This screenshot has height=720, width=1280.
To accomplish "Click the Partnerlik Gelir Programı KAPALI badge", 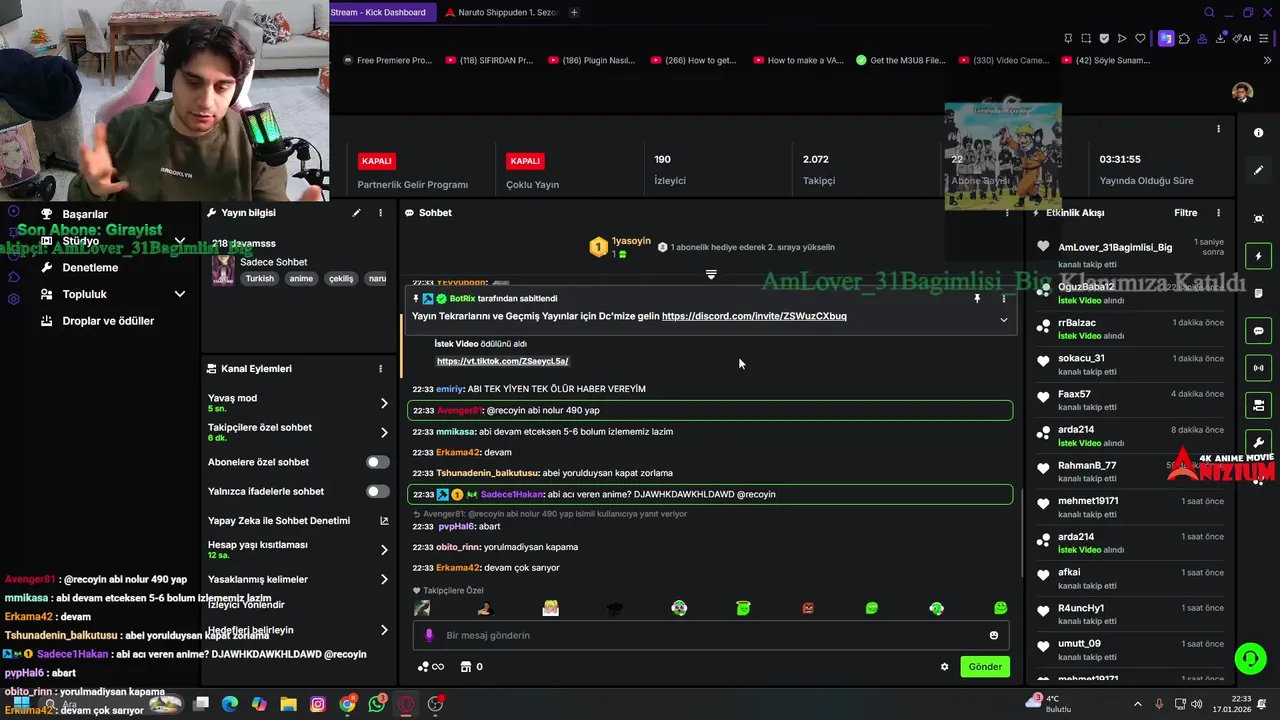I will coord(377,160).
